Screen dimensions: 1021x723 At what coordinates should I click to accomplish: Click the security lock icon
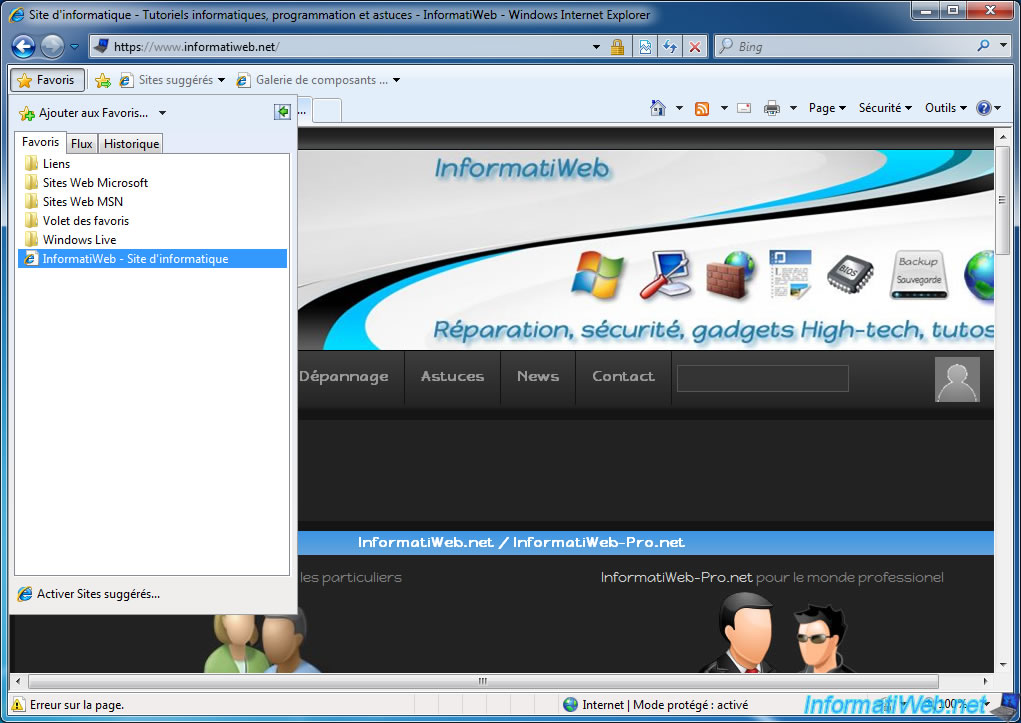point(617,47)
